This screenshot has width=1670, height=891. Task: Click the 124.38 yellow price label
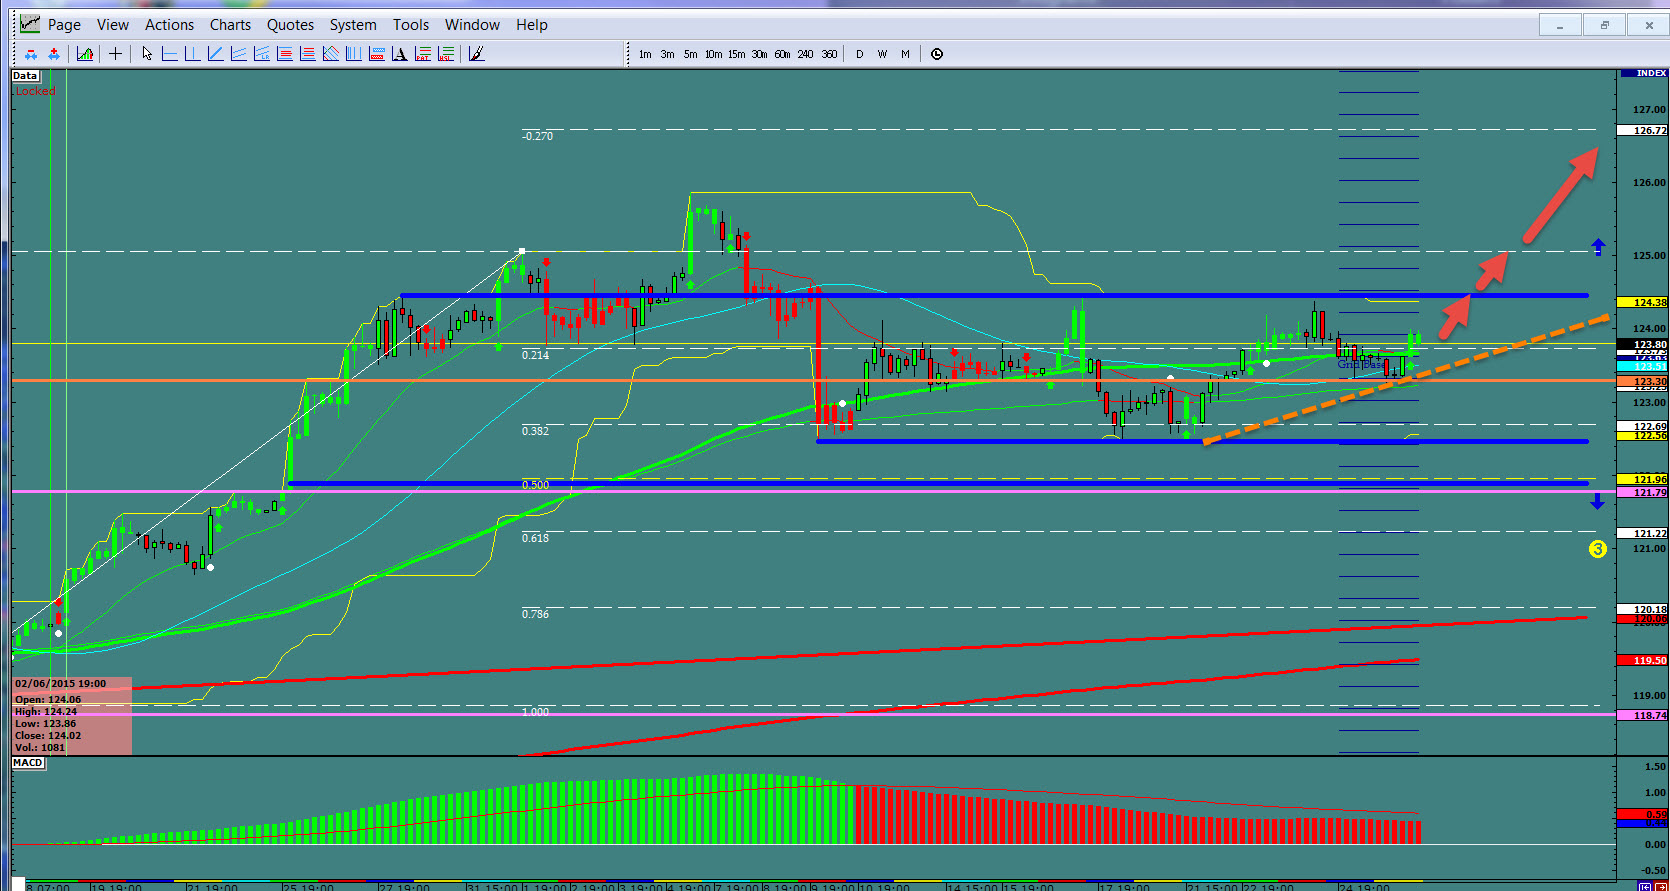1642,302
